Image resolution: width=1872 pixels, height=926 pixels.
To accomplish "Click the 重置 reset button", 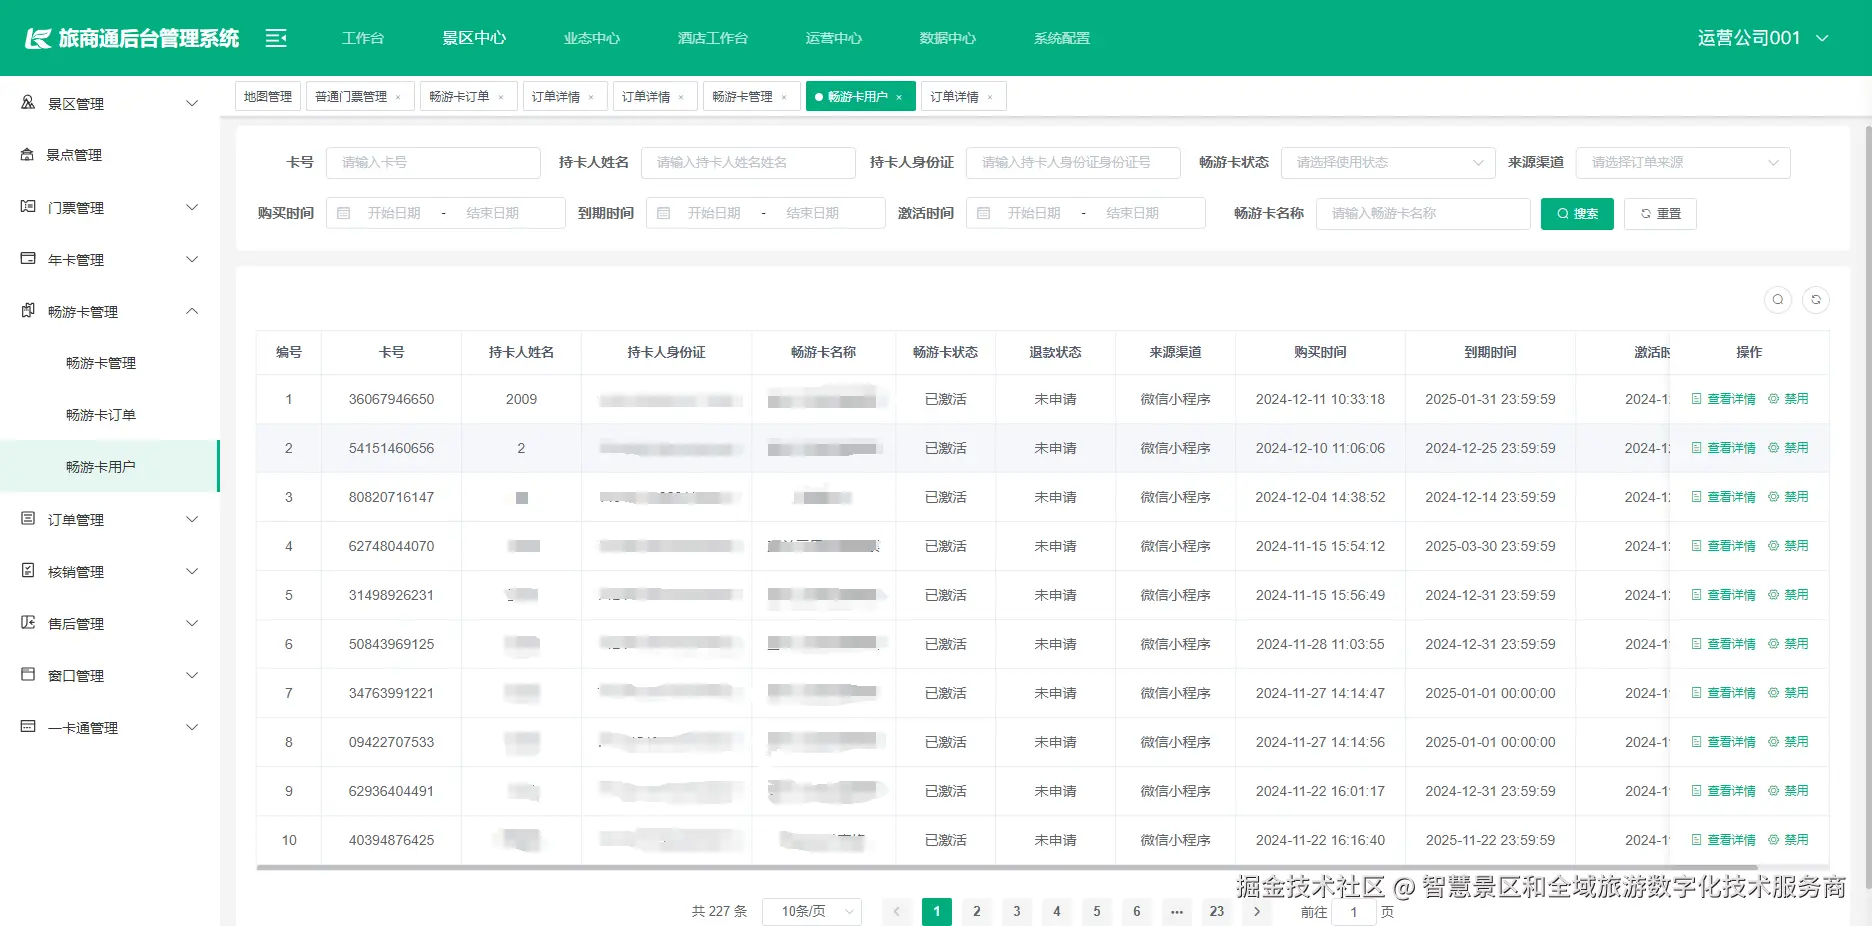I will pos(1660,213).
